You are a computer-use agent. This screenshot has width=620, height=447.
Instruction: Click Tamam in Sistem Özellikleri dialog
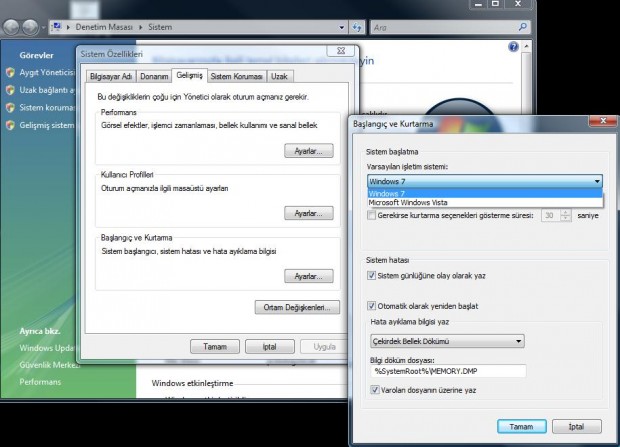pos(215,347)
